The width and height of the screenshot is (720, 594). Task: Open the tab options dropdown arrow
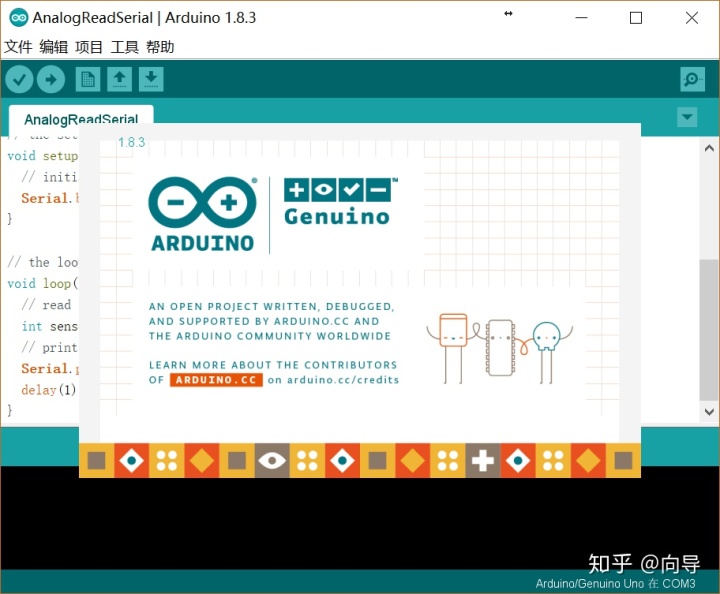pos(687,117)
